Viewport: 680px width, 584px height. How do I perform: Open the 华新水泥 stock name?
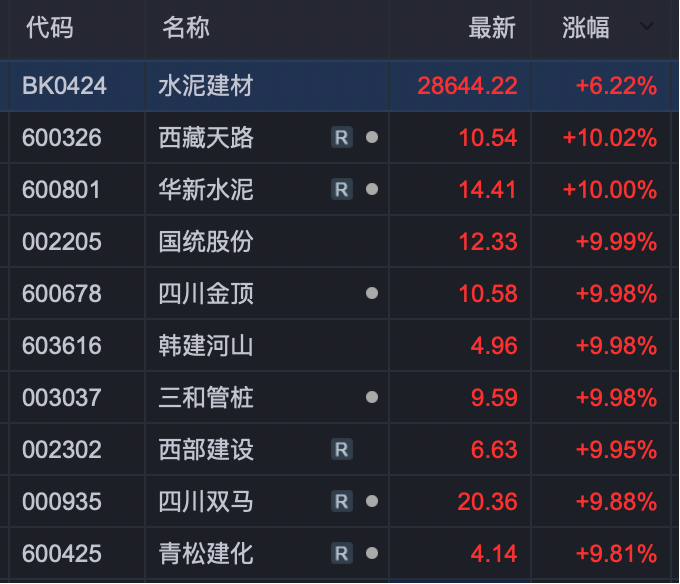click(206, 190)
